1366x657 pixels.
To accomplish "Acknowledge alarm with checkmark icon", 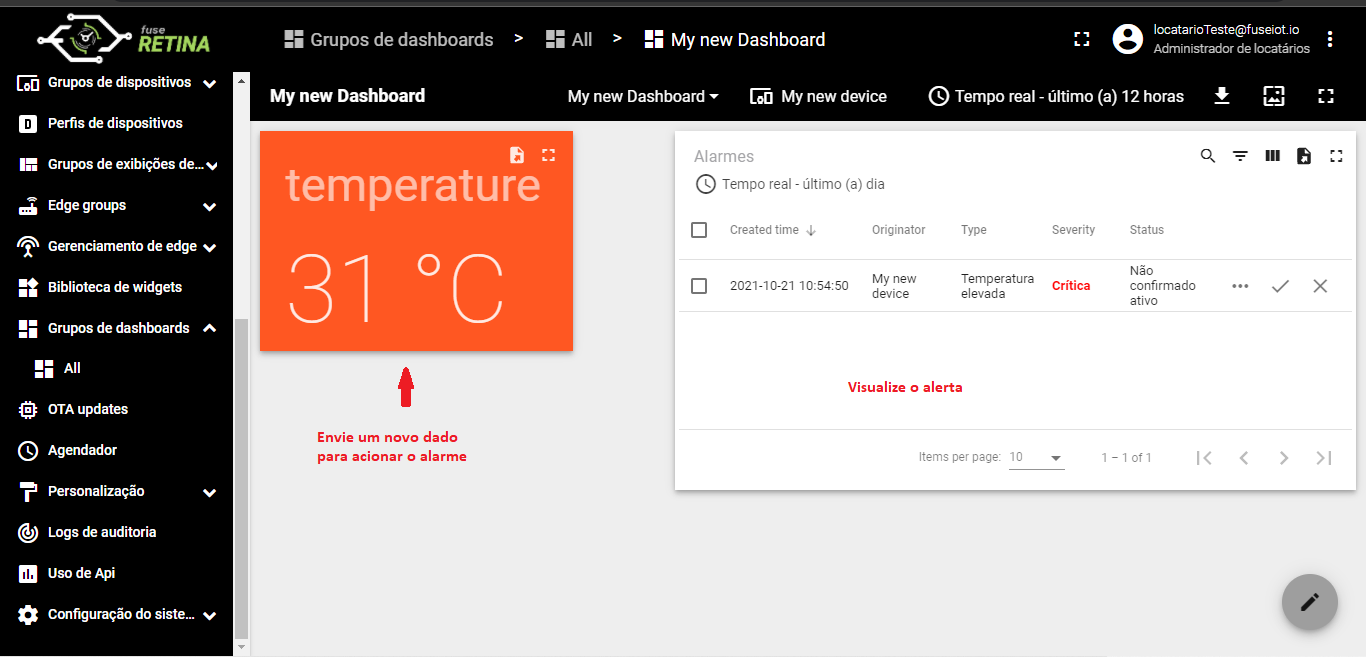I will click(1280, 286).
